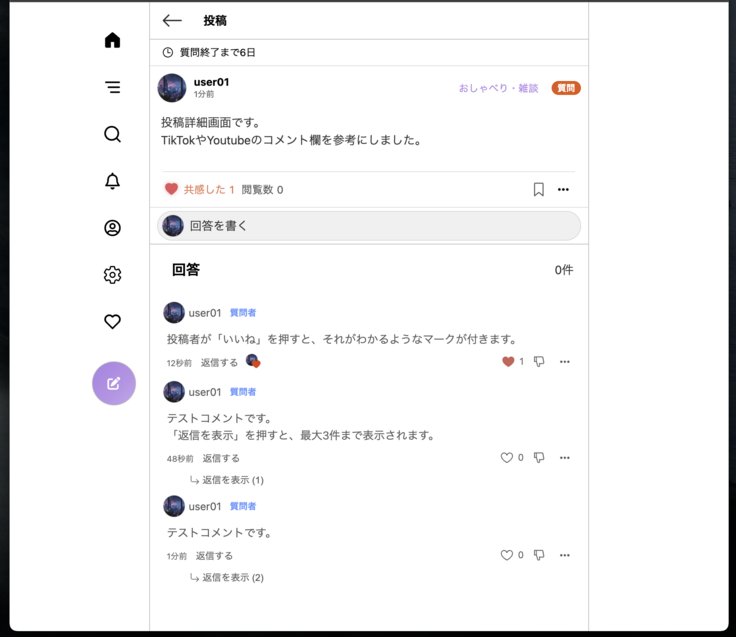
Task: Open notifications bell in the sidebar
Action: (112, 181)
